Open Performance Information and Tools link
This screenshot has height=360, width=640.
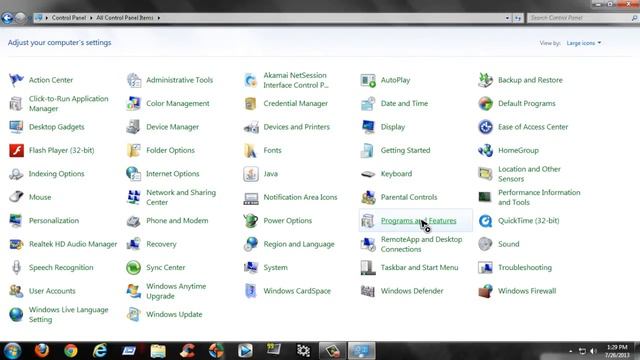539,197
